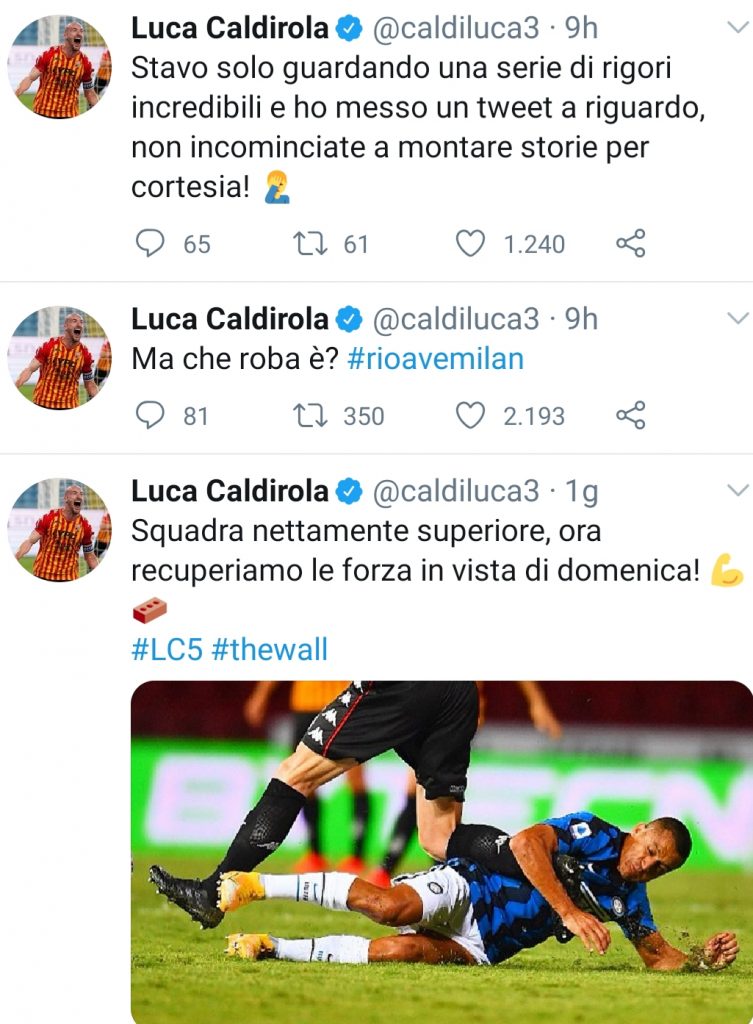Open the chevron menu on #rioavemilan tweet

[737, 319]
